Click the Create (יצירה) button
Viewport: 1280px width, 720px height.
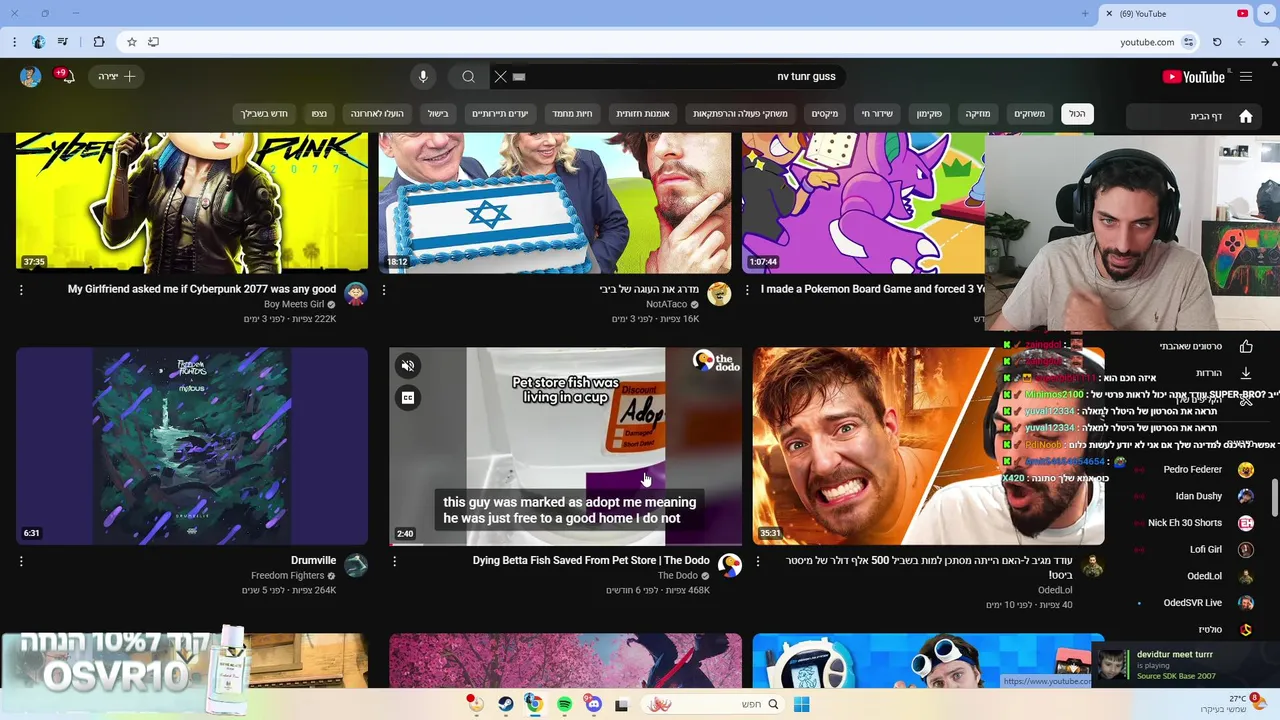116,77
